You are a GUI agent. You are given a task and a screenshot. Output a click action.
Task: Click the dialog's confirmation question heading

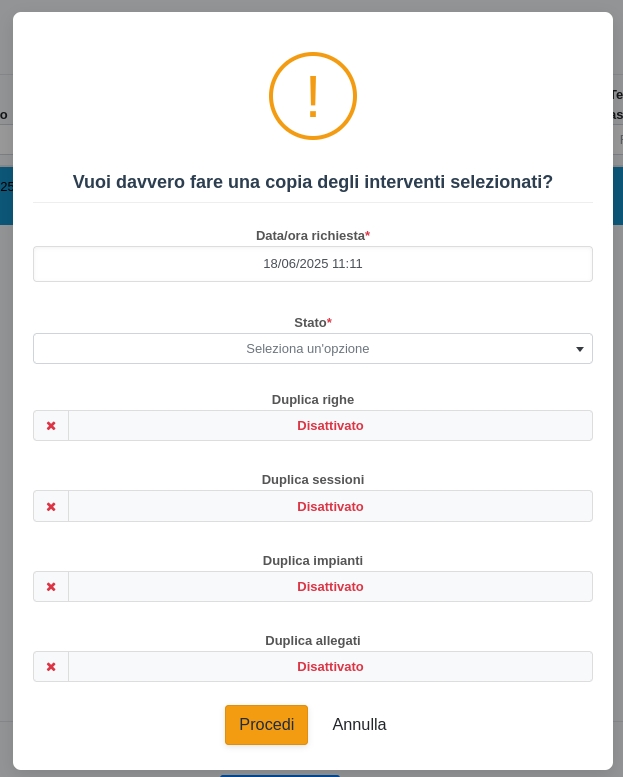point(313,182)
